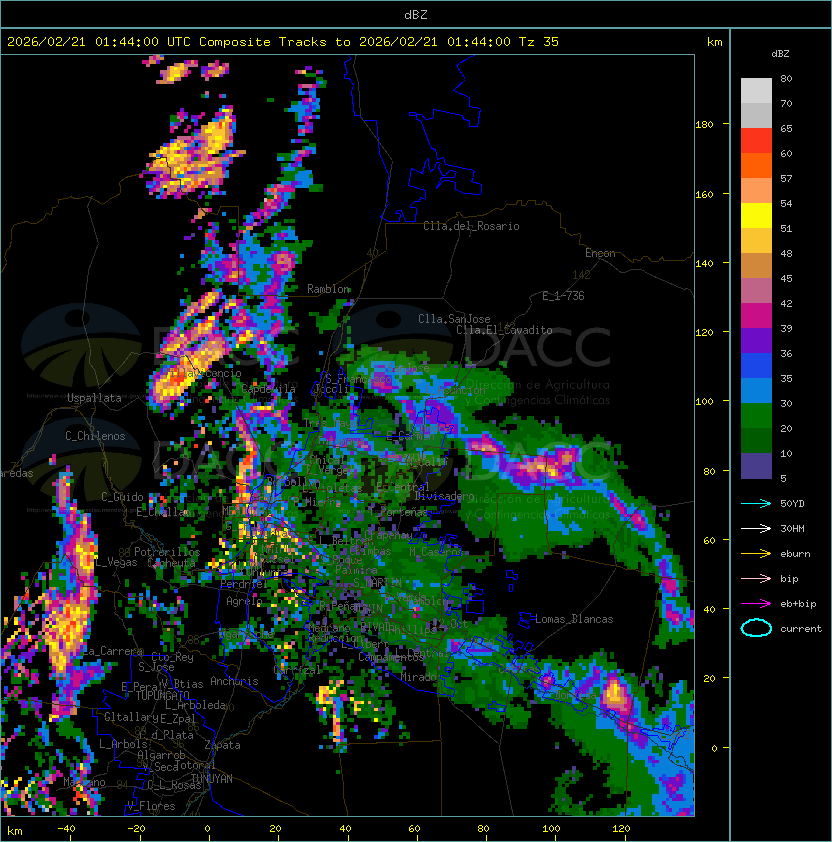Click the 'dBZ' title at top center
Screen dimensions: 832x842
[x=416, y=14]
